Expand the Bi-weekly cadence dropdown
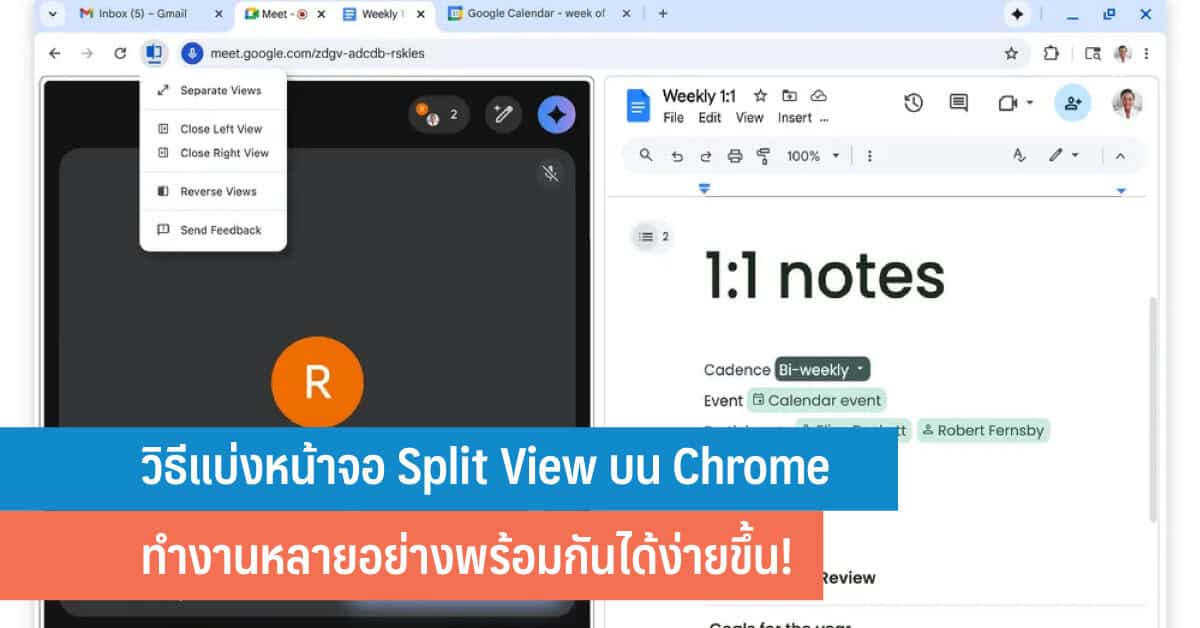1200x628 pixels. (x=822, y=370)
